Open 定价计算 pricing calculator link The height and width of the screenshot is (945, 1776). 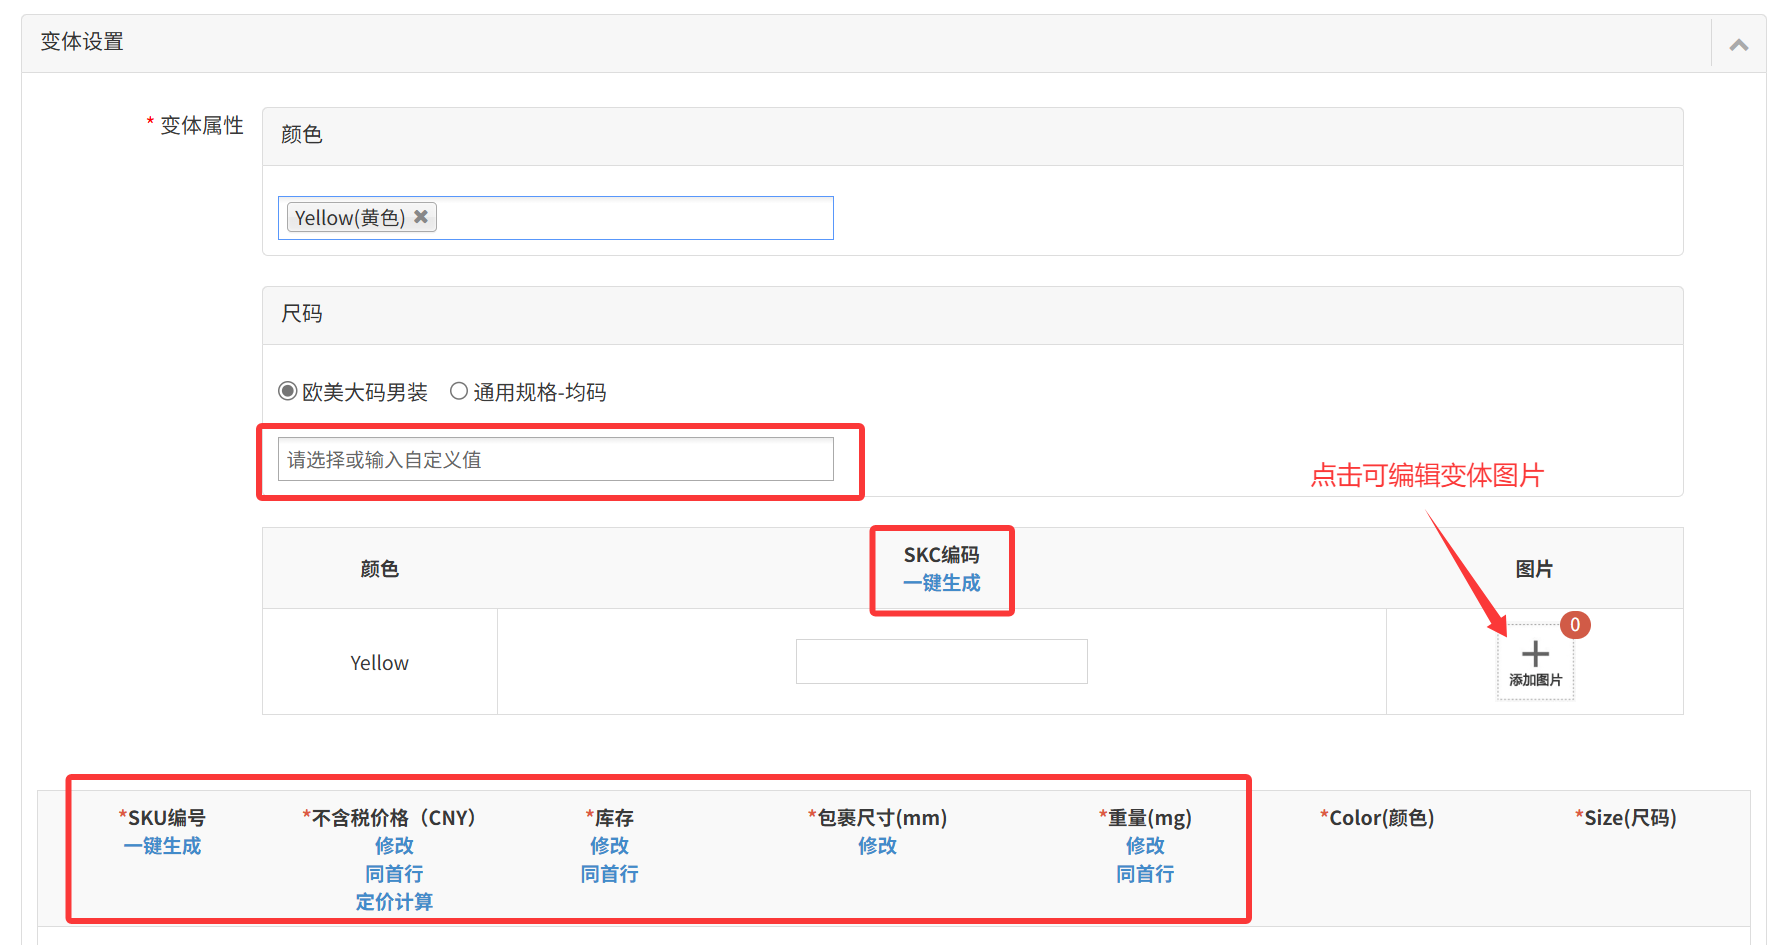tap(394, 902)
